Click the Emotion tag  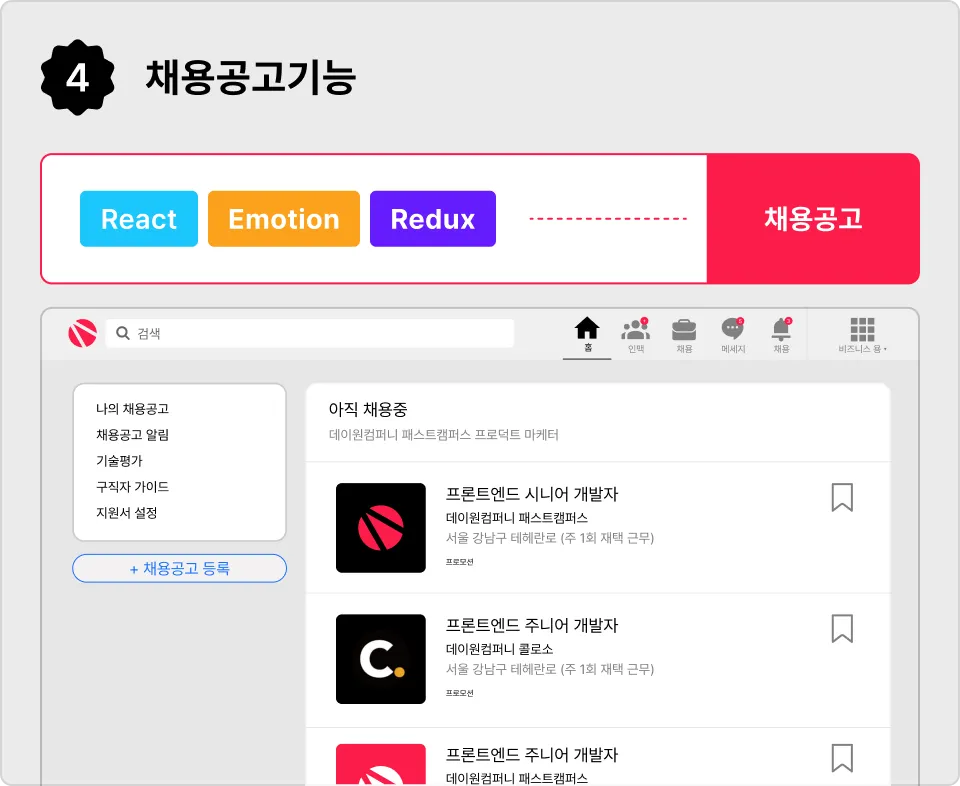284,219
